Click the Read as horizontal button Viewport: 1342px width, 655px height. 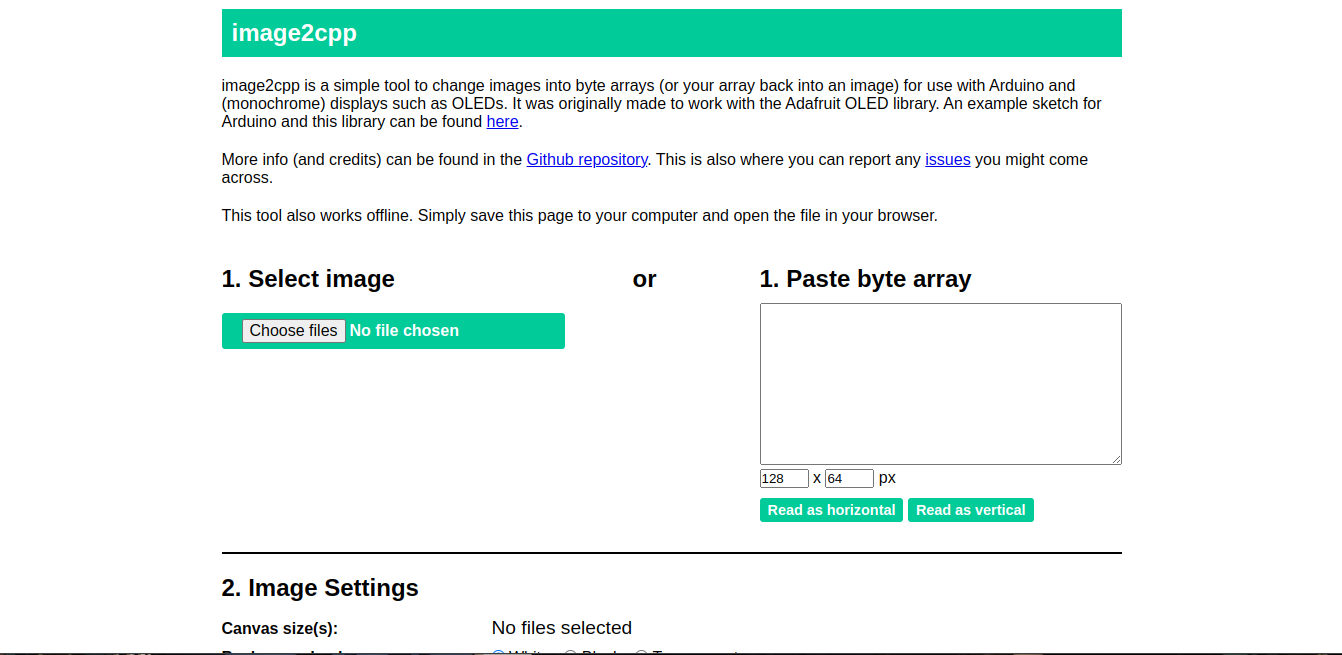pos(831,509)
